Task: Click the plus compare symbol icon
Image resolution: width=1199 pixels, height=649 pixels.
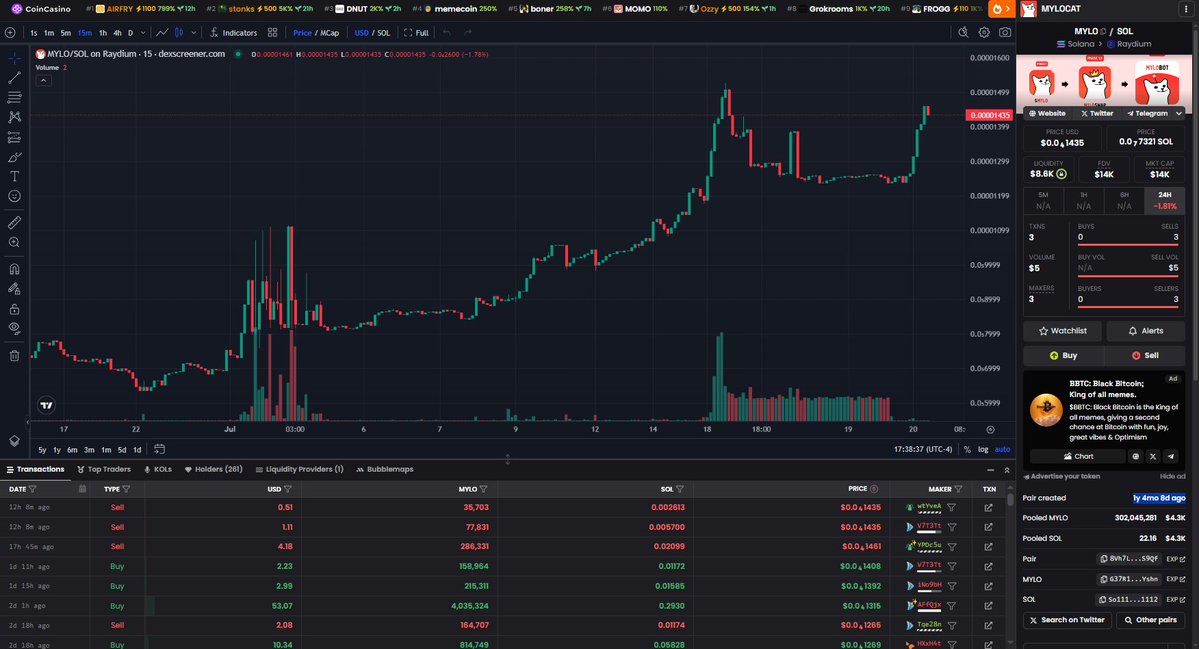Action: (10, 33)
